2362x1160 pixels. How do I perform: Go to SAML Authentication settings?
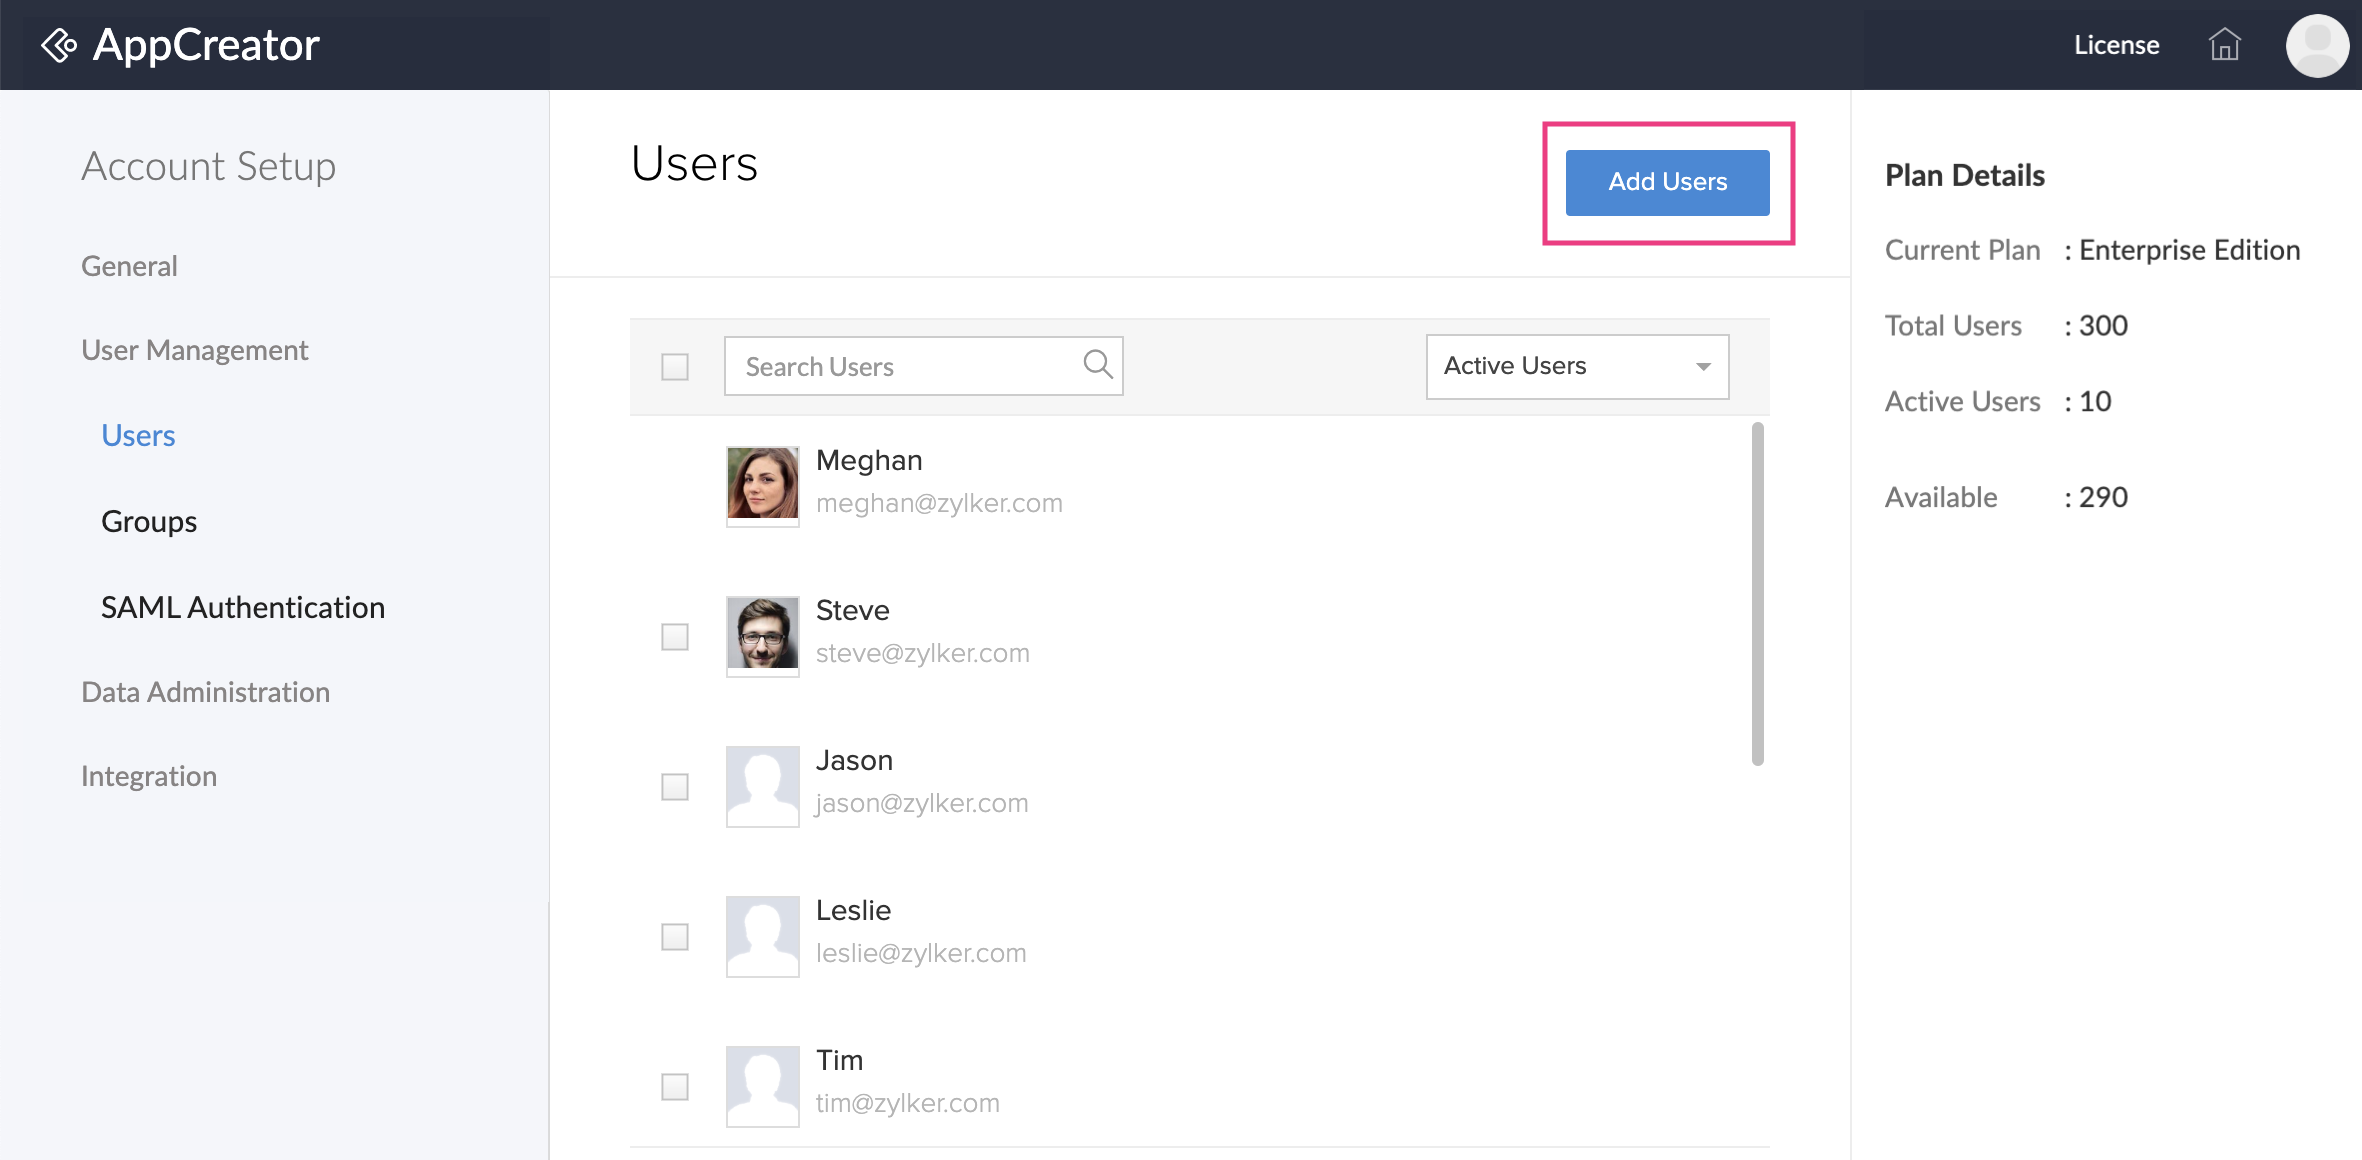pyautogui.click(x=243, y=607)
